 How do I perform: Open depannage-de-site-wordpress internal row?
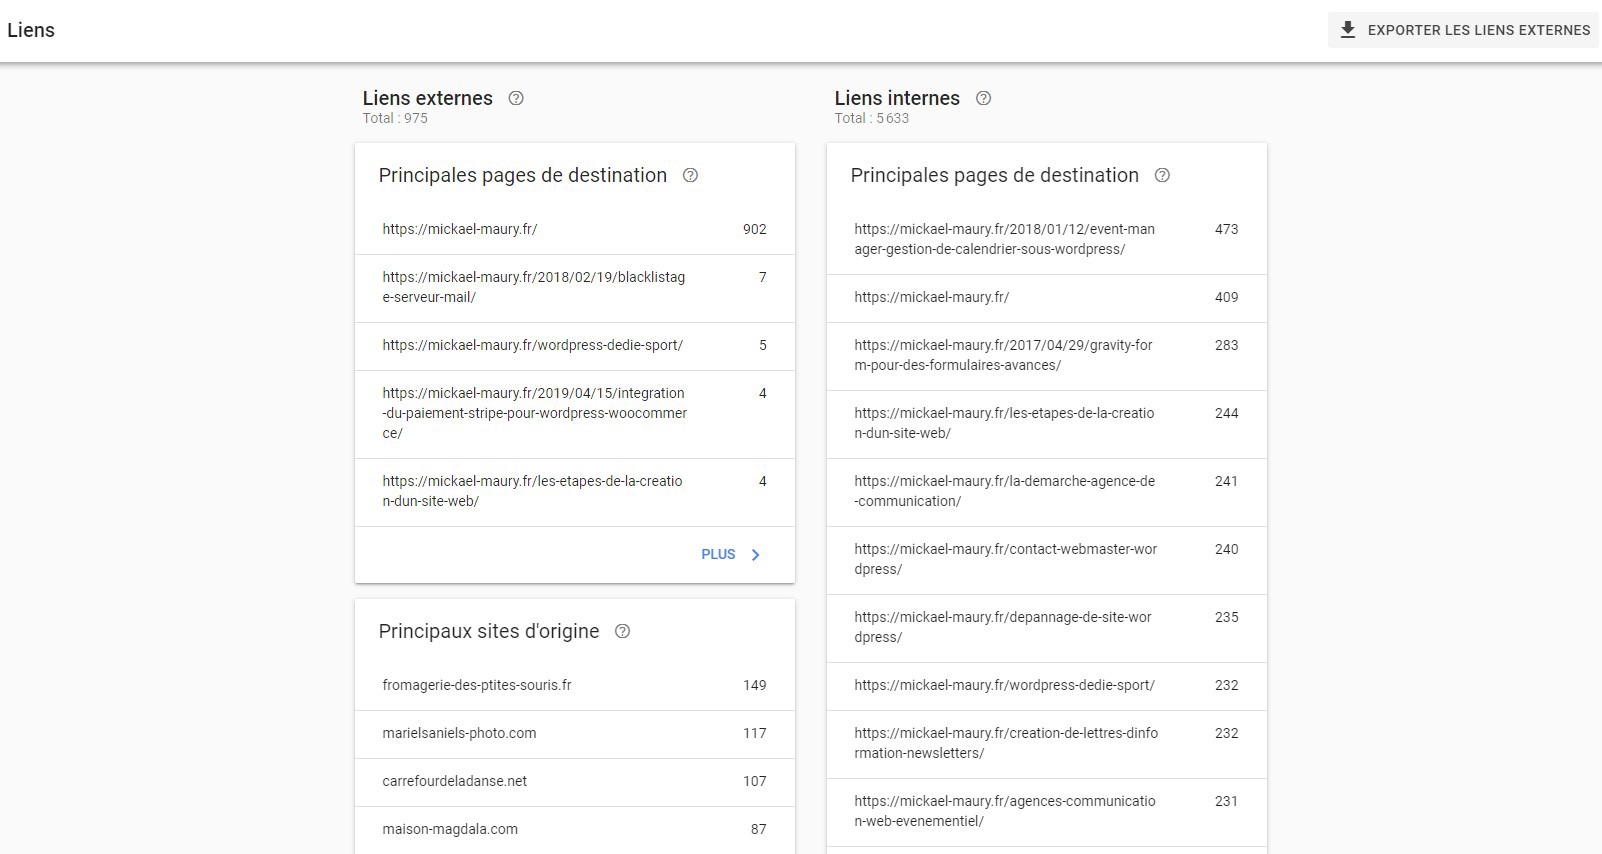tap(1046, 627)
